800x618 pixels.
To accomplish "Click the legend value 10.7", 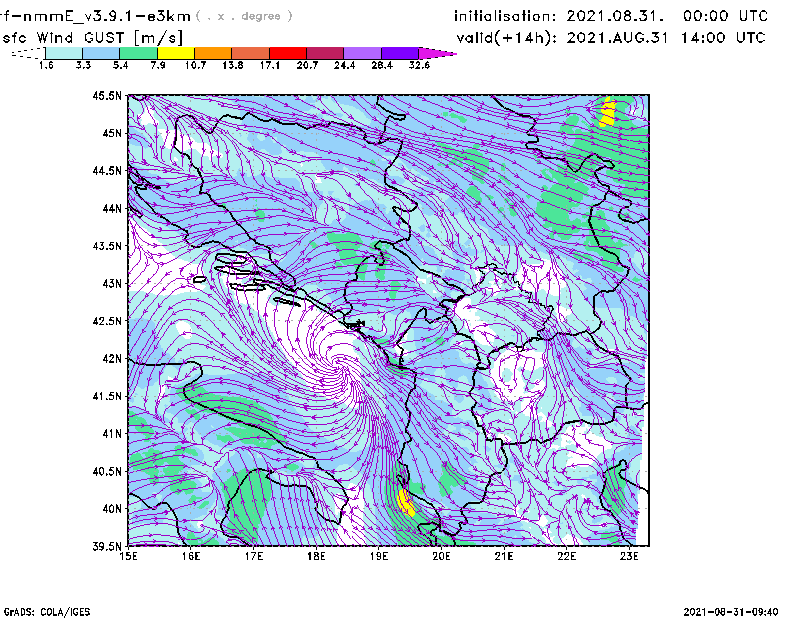I will point(195,65).
